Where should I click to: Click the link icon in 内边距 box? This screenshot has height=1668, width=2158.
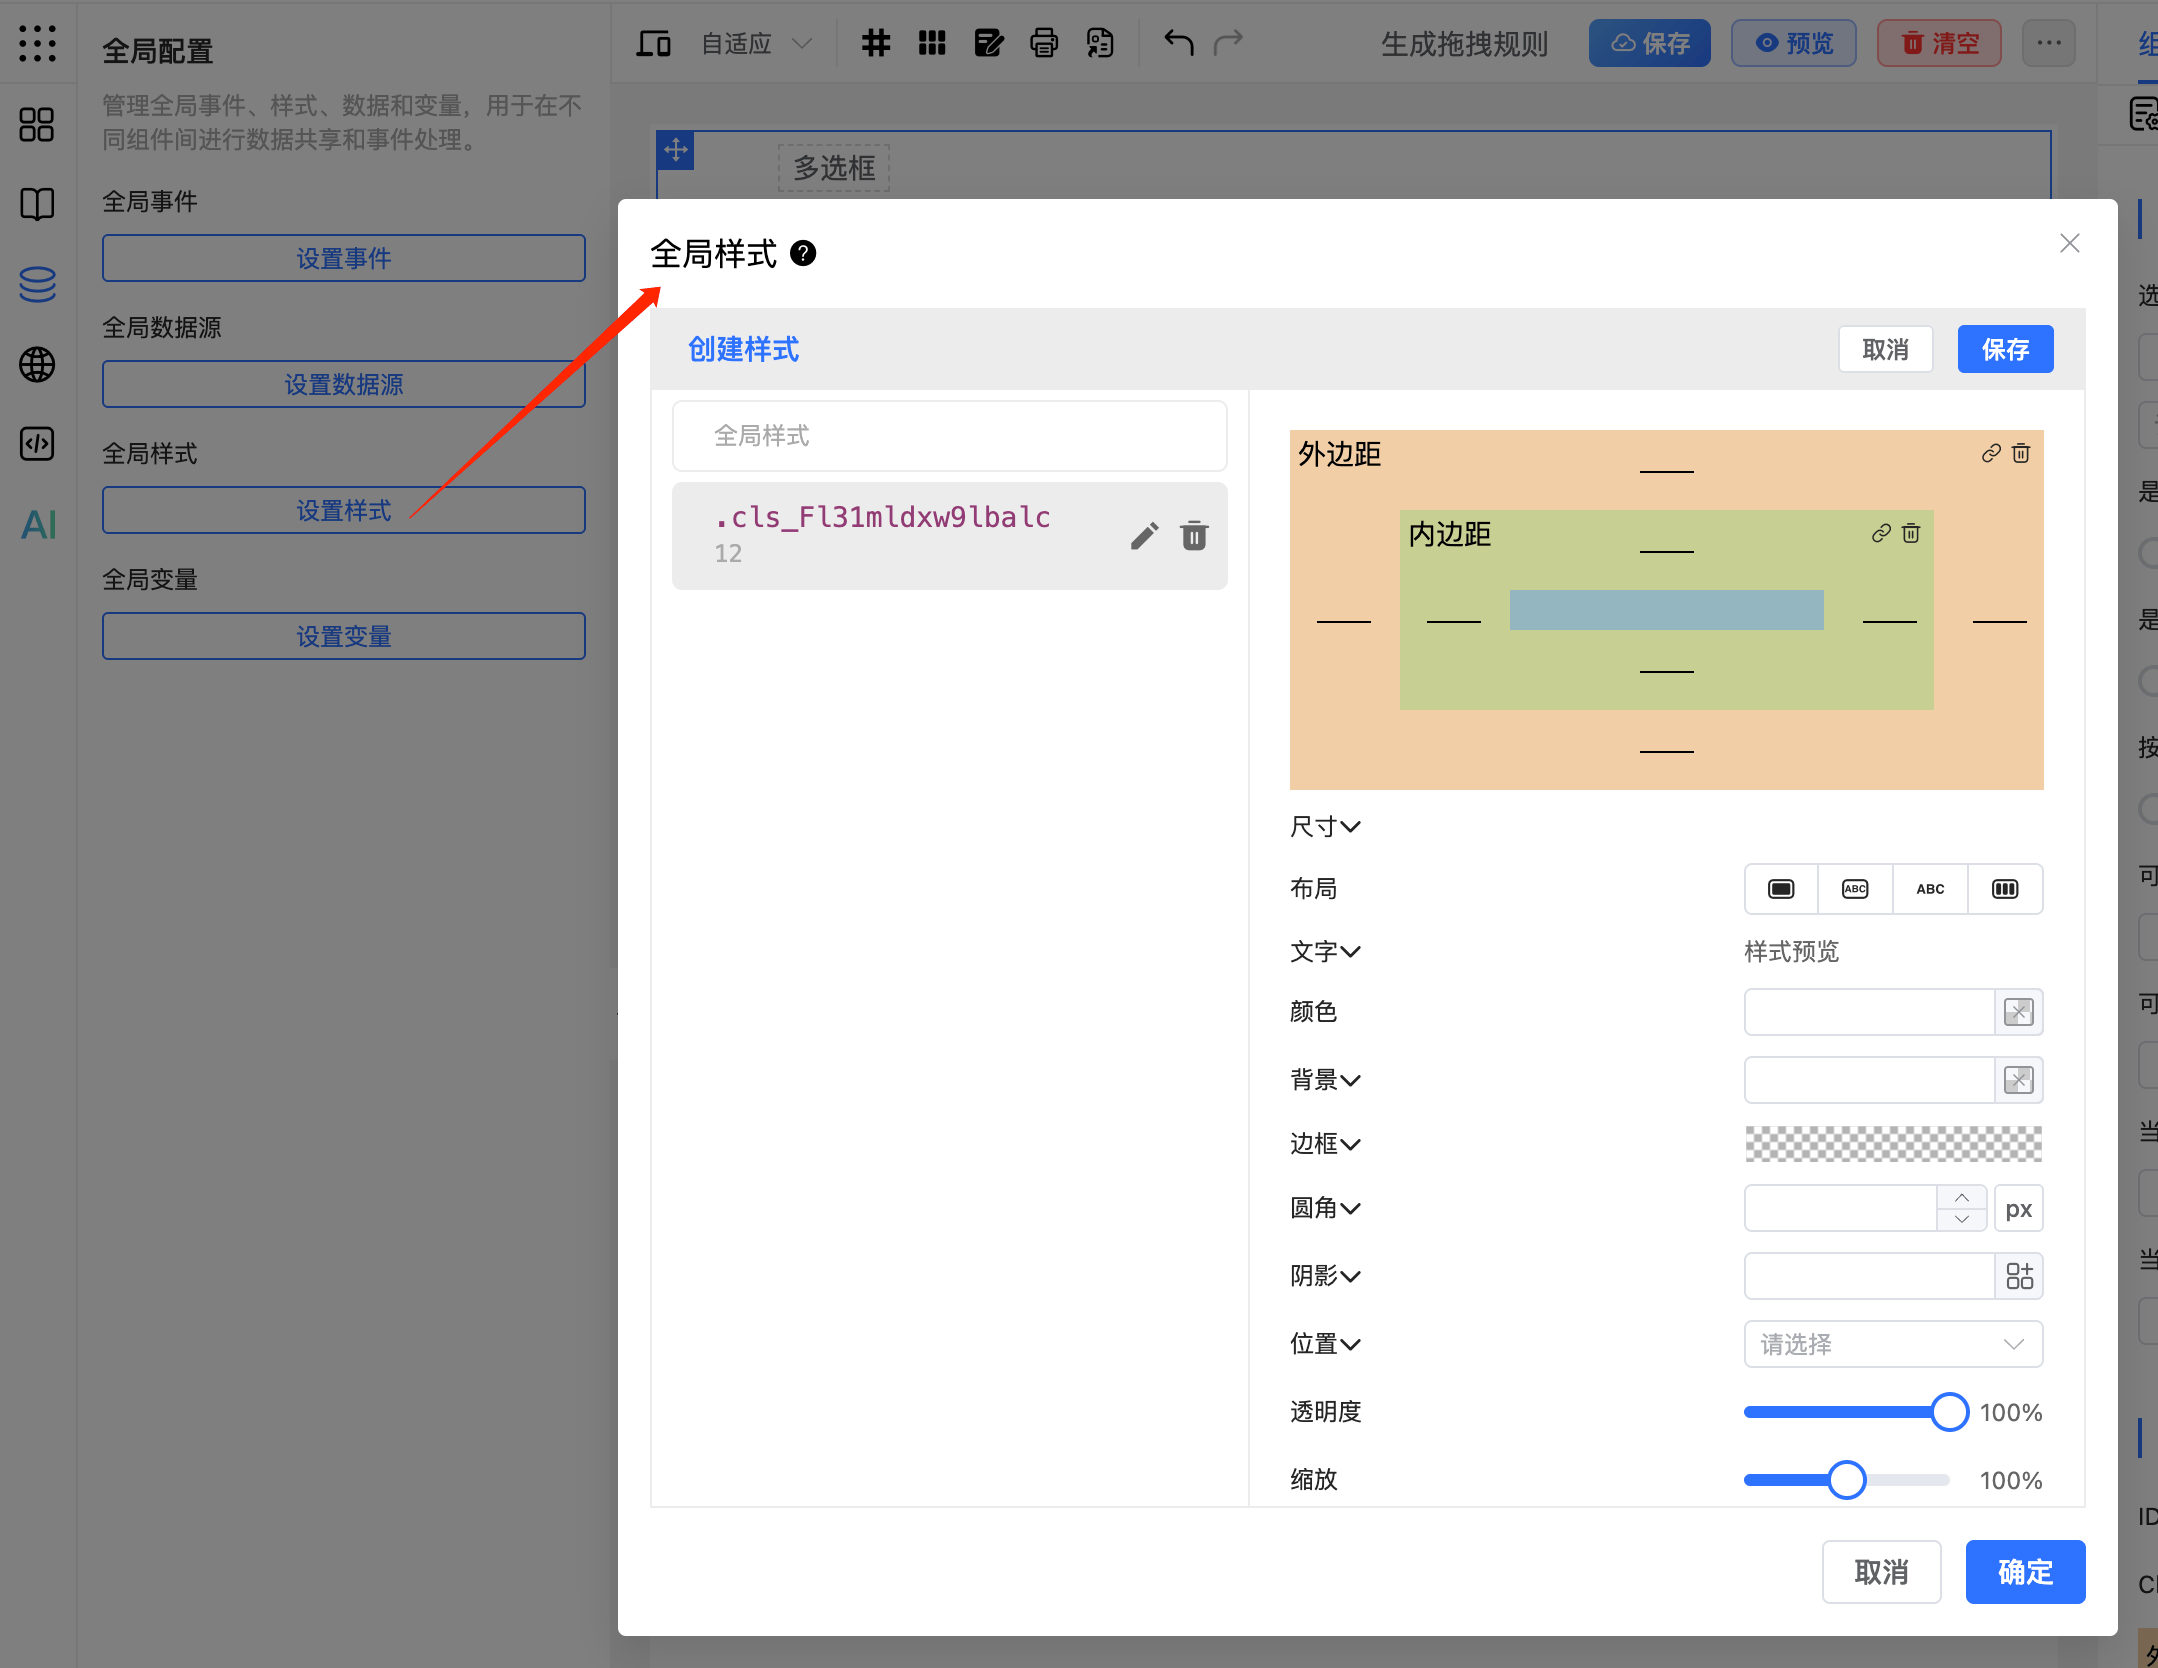point(1881,534)
